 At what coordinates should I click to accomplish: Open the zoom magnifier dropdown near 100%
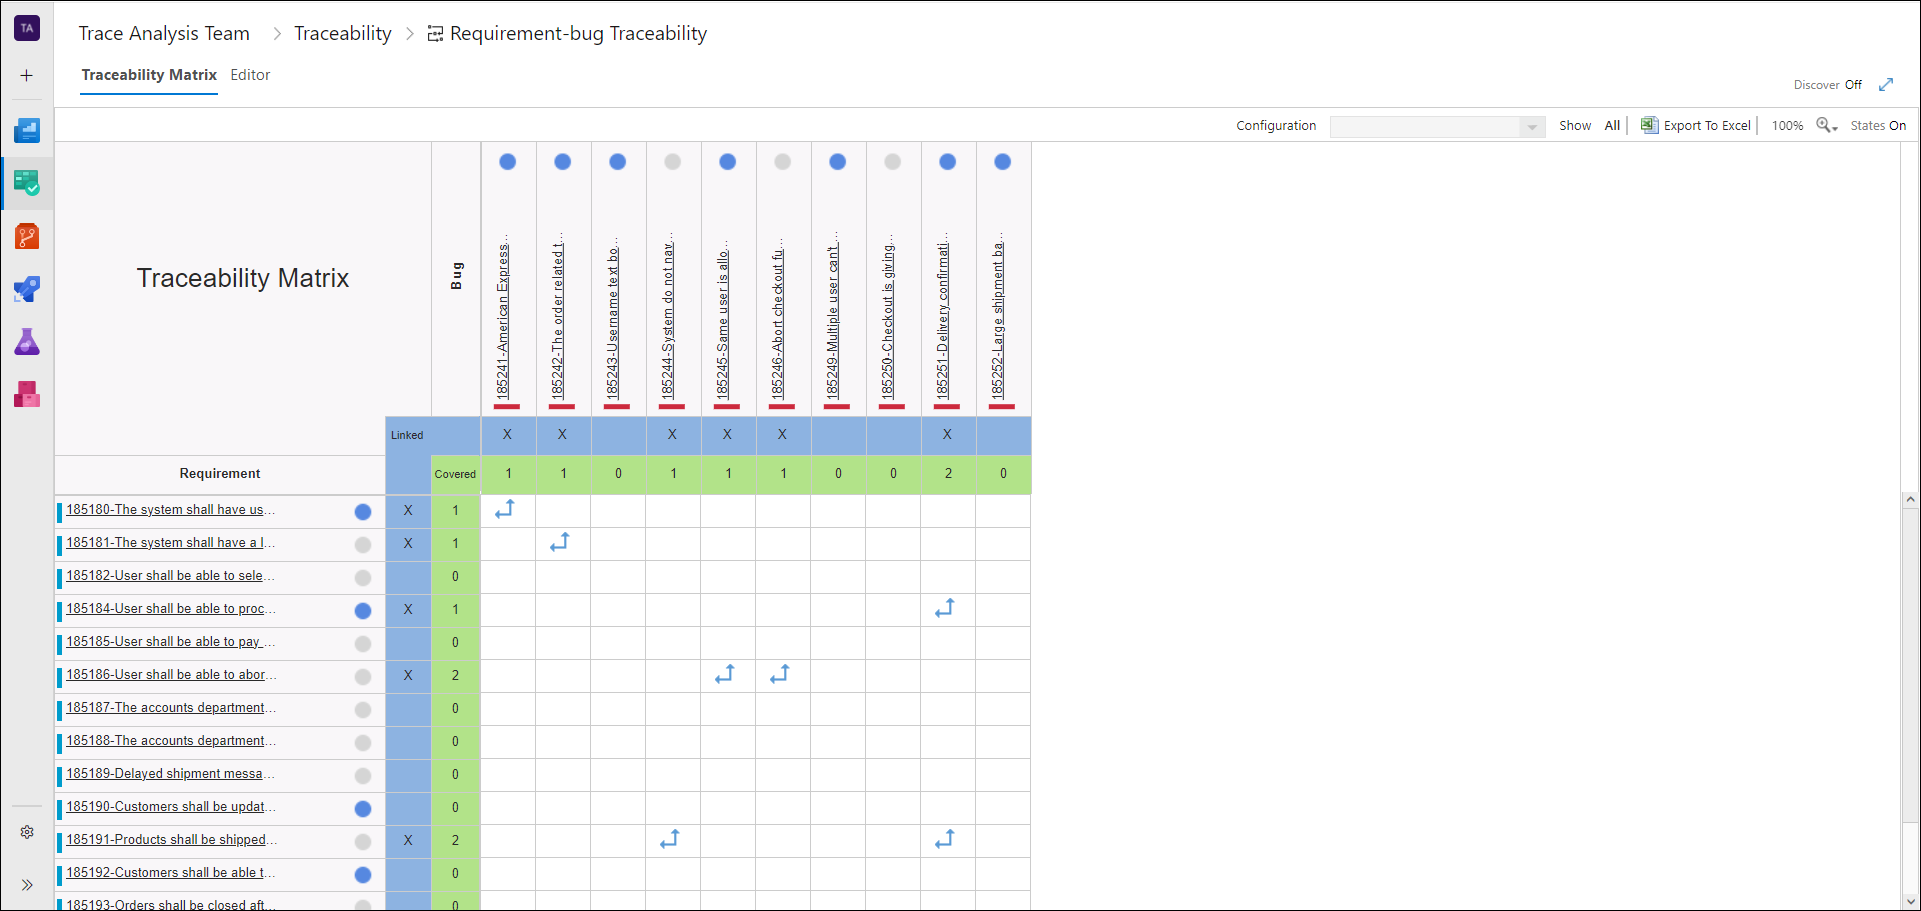(x=1826, y=125)
